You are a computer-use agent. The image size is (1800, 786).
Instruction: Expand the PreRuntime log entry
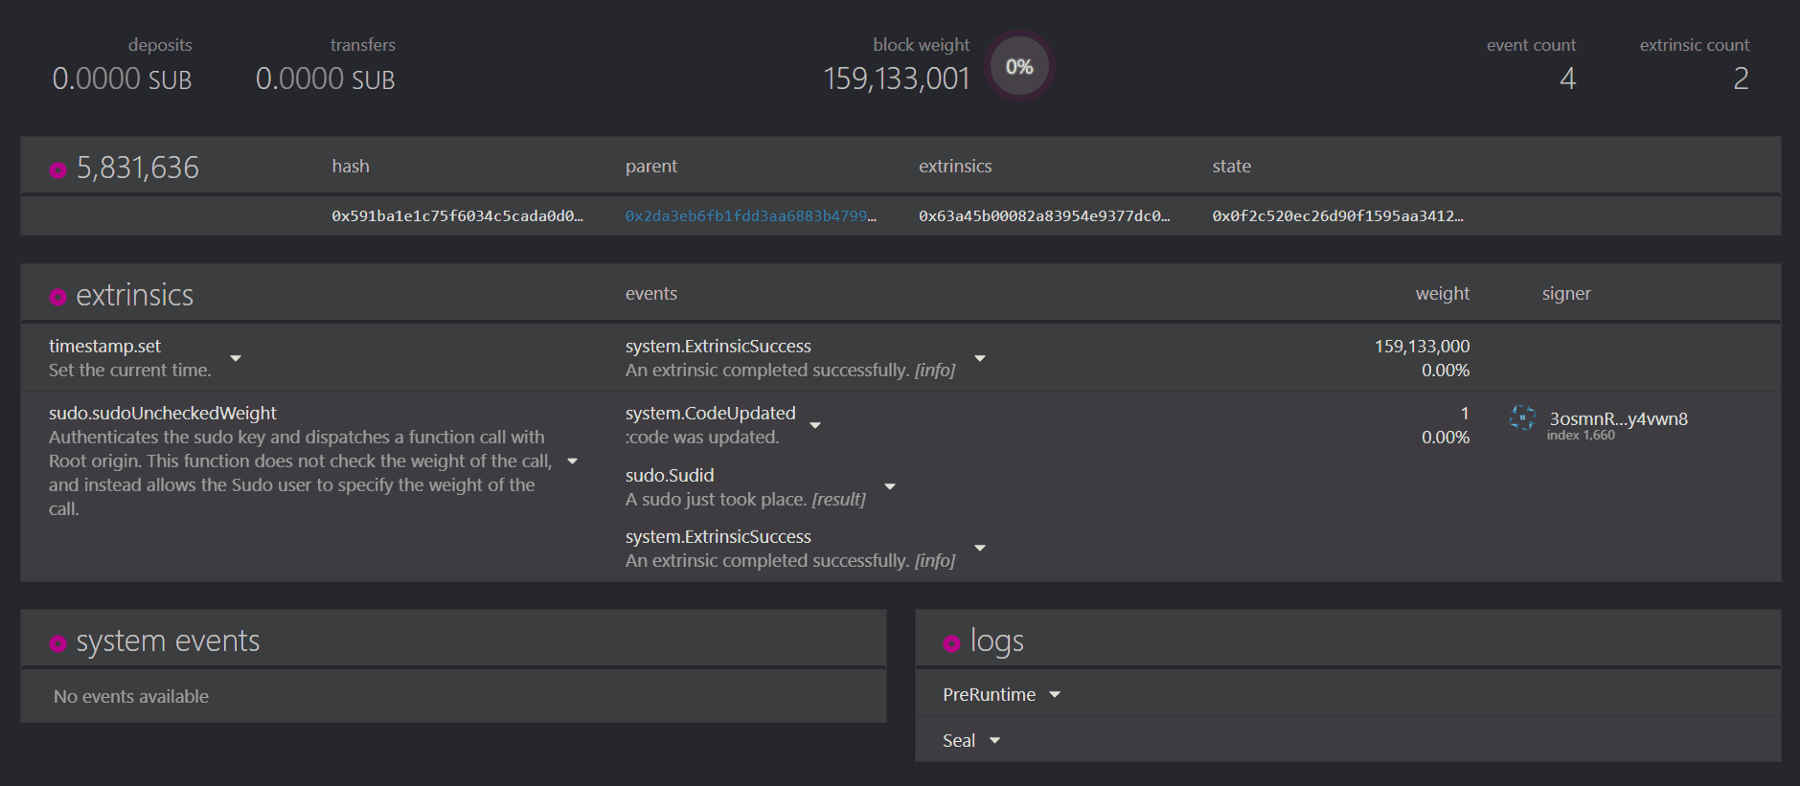pyautogui.click(x=1055, y=694)
